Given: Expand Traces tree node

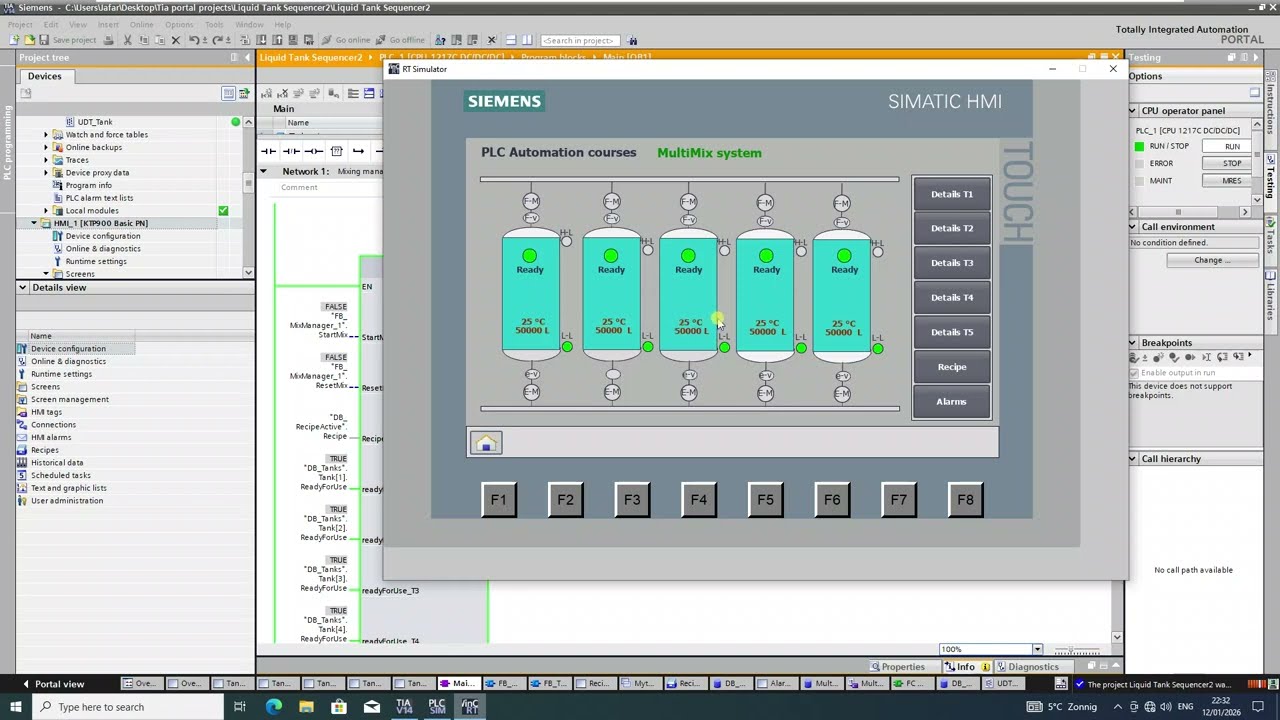Looking at the screenshot, I should coord(45,160).
